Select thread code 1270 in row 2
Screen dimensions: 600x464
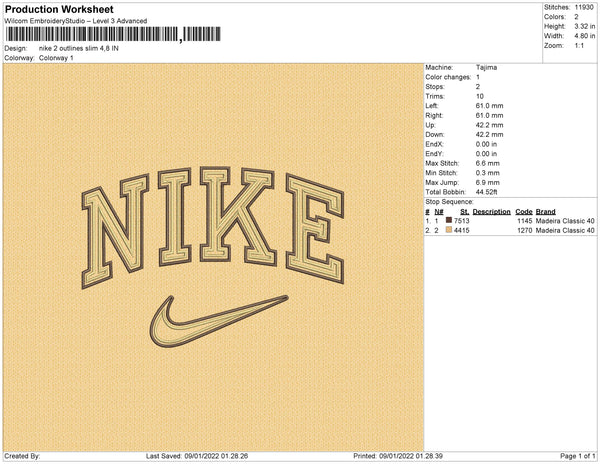click(x=525, y=231)
